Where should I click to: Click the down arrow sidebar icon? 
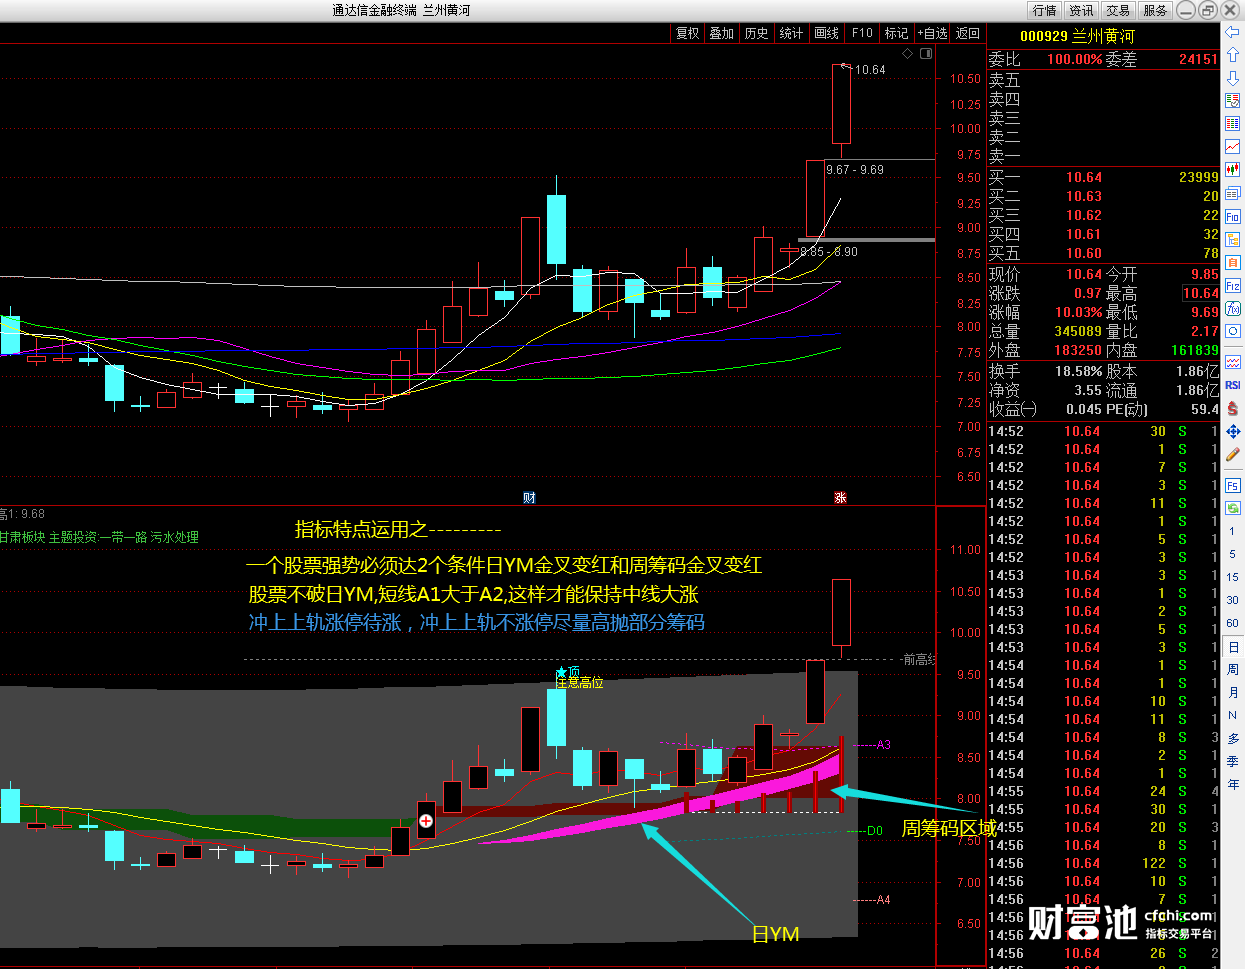pyautogui.click(x=1233, y=78)
